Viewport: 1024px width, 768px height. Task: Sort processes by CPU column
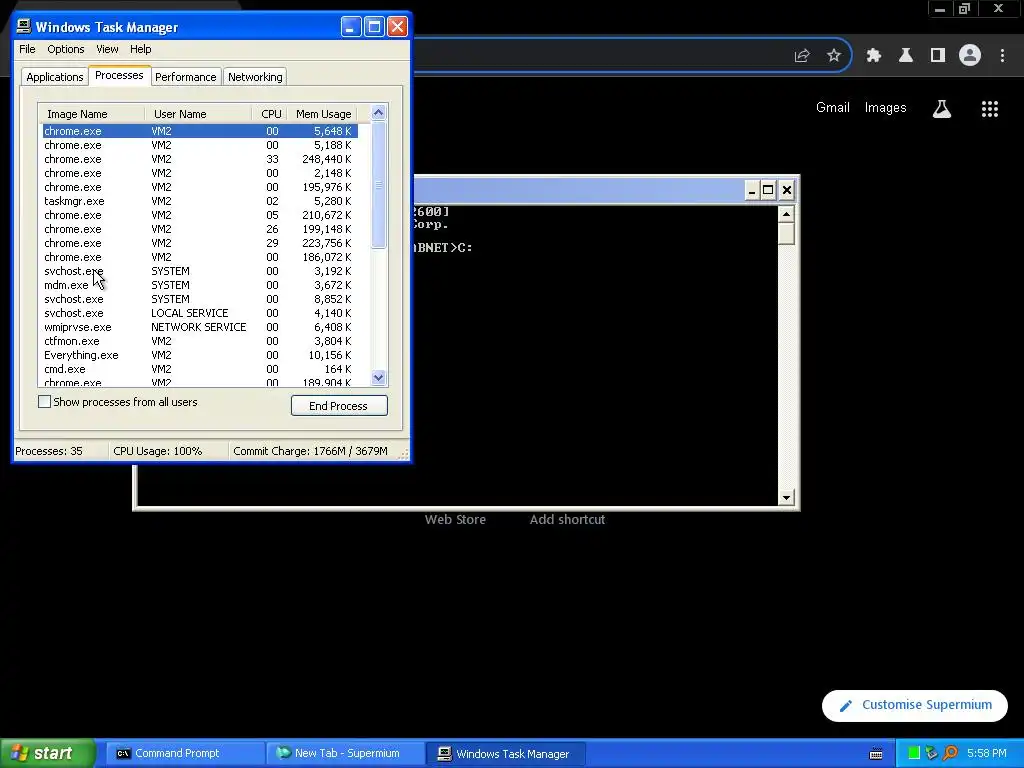[x=269, y=114]
